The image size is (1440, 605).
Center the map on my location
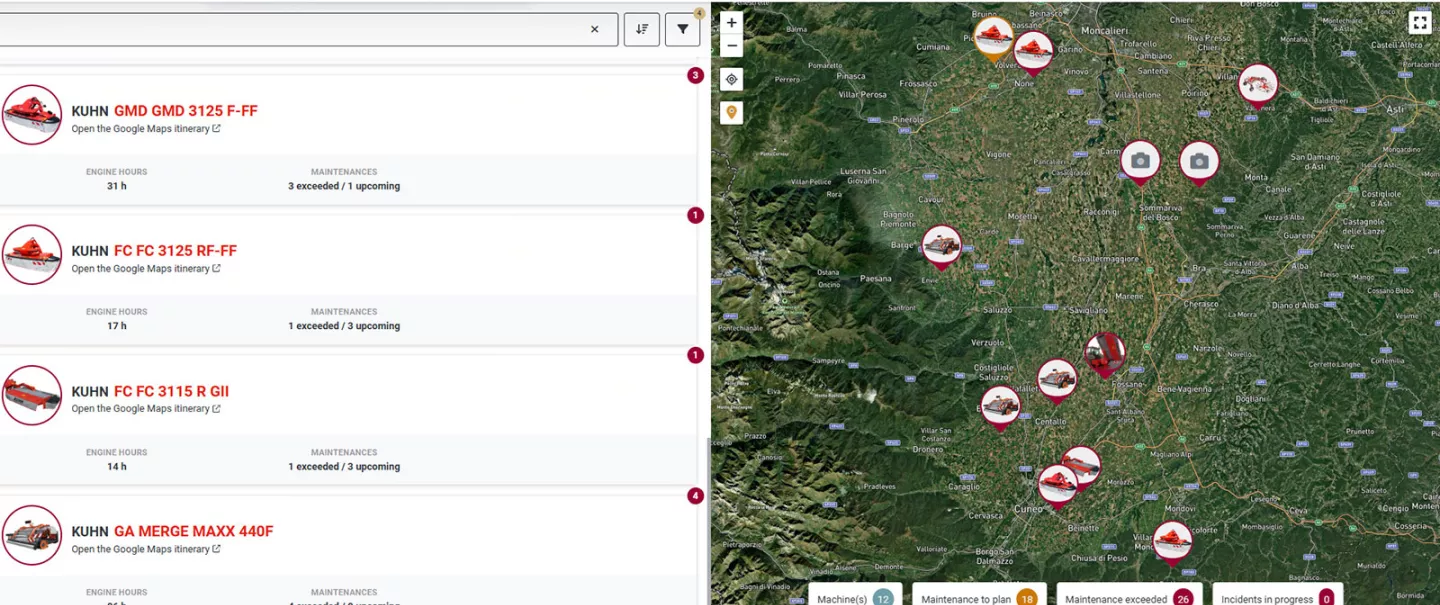pos(732,80)
